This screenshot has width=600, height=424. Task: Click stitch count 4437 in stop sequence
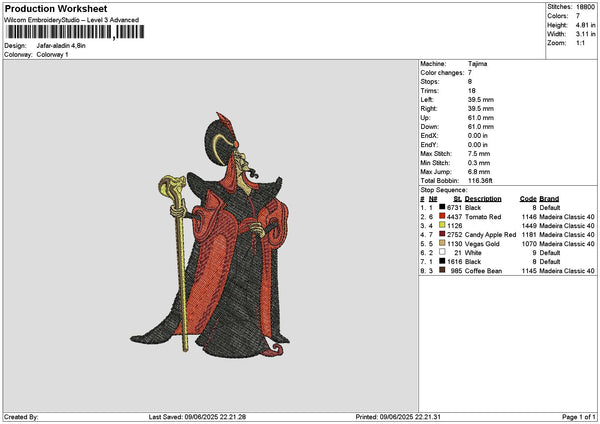coord(454,217)
